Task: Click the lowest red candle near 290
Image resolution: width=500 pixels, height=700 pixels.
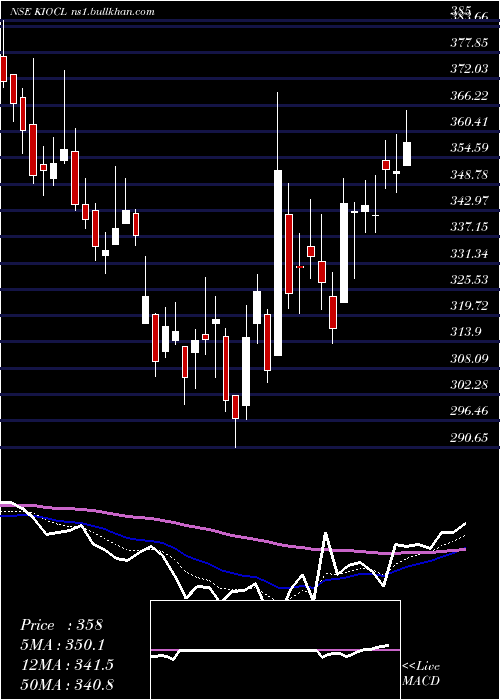Action: tap(235, 407)
